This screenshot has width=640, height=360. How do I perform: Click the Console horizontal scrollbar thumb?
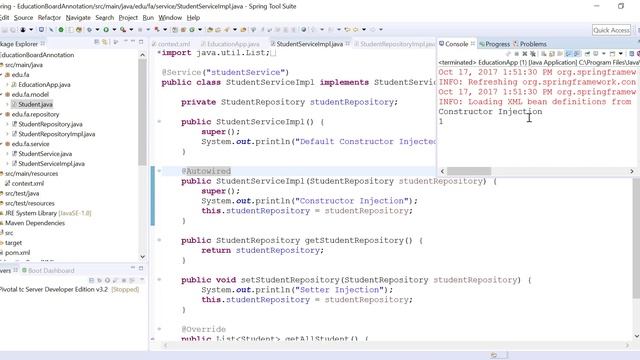[469, 171]
